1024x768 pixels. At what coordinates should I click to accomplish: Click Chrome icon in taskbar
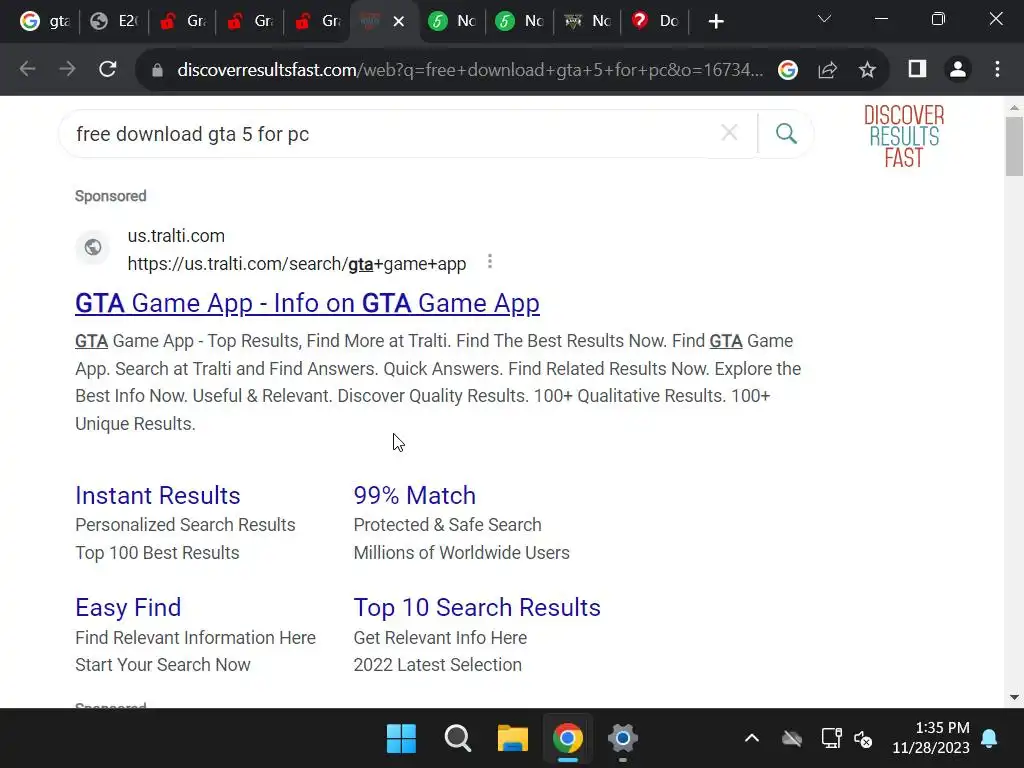tap(568, 738)
